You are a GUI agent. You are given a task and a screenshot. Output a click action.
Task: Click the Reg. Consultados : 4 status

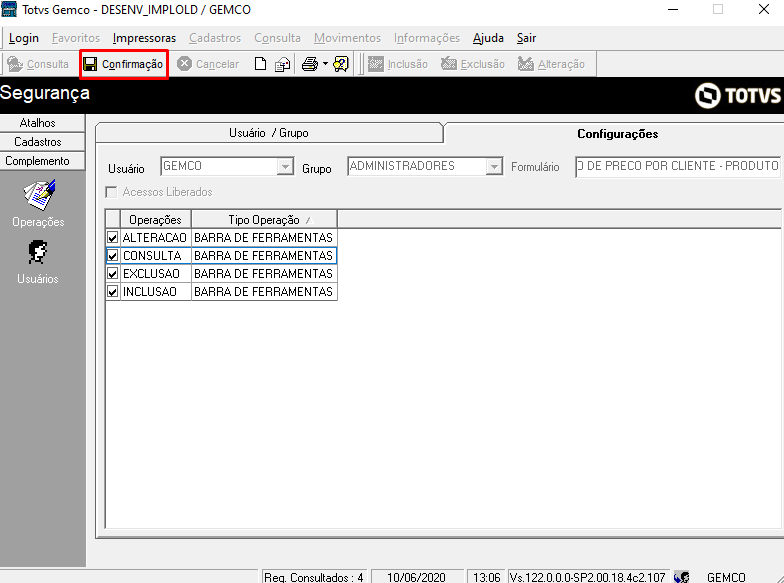pyautogui.click(x=314, y=577)
